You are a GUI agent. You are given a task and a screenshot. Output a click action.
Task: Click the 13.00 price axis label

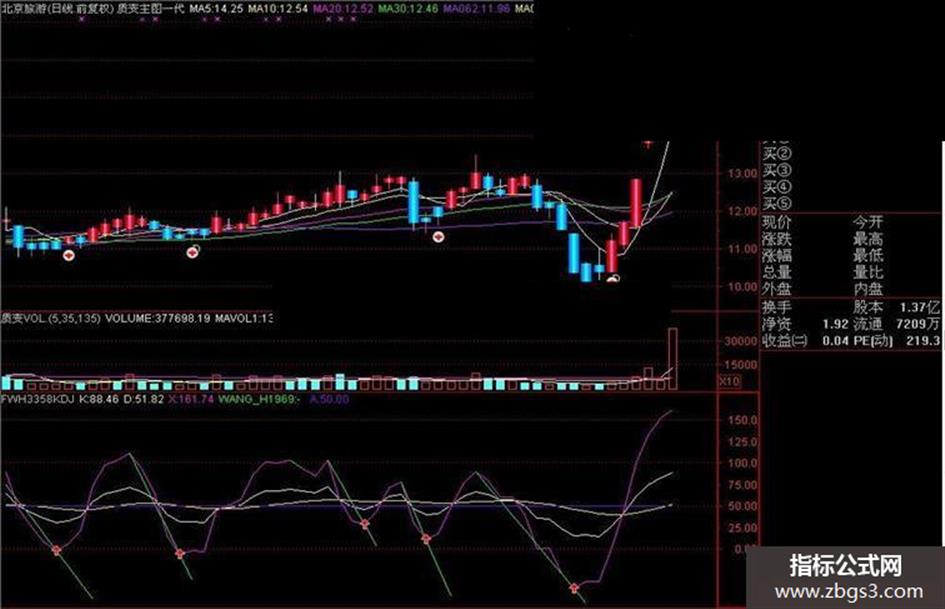pyautogui.click(x=742, y=174)
